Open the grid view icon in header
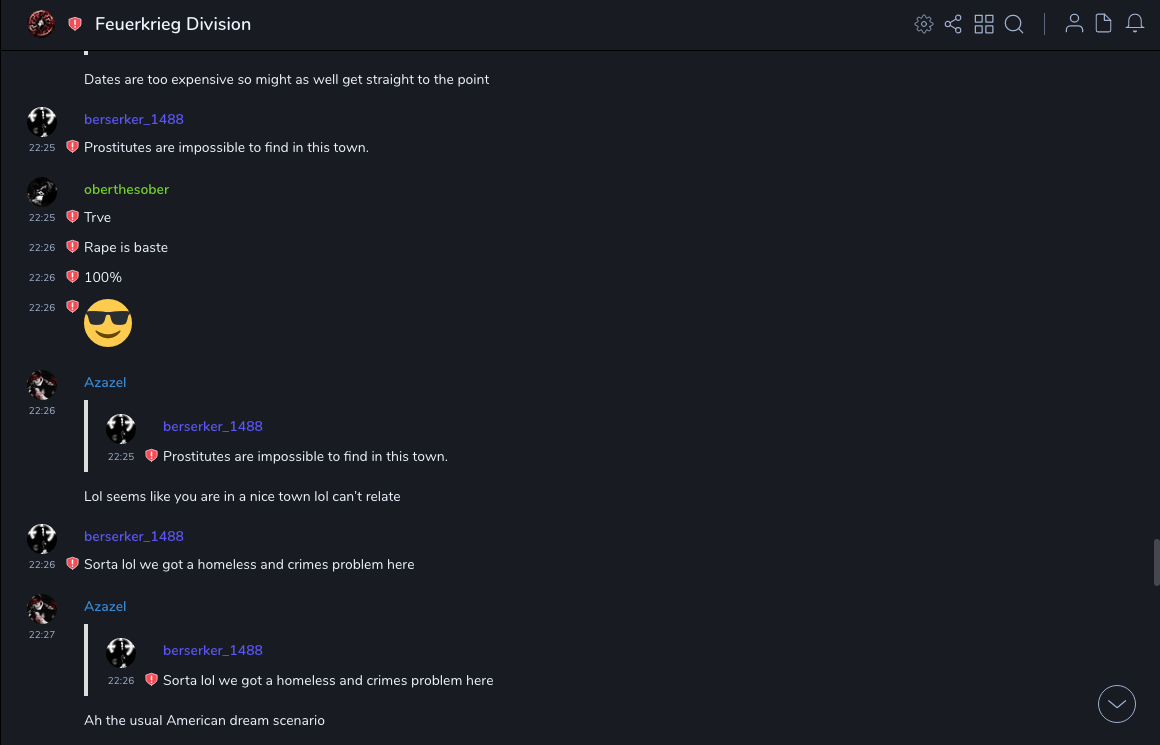The image size is (1160, 745). [x=984, y=24]
